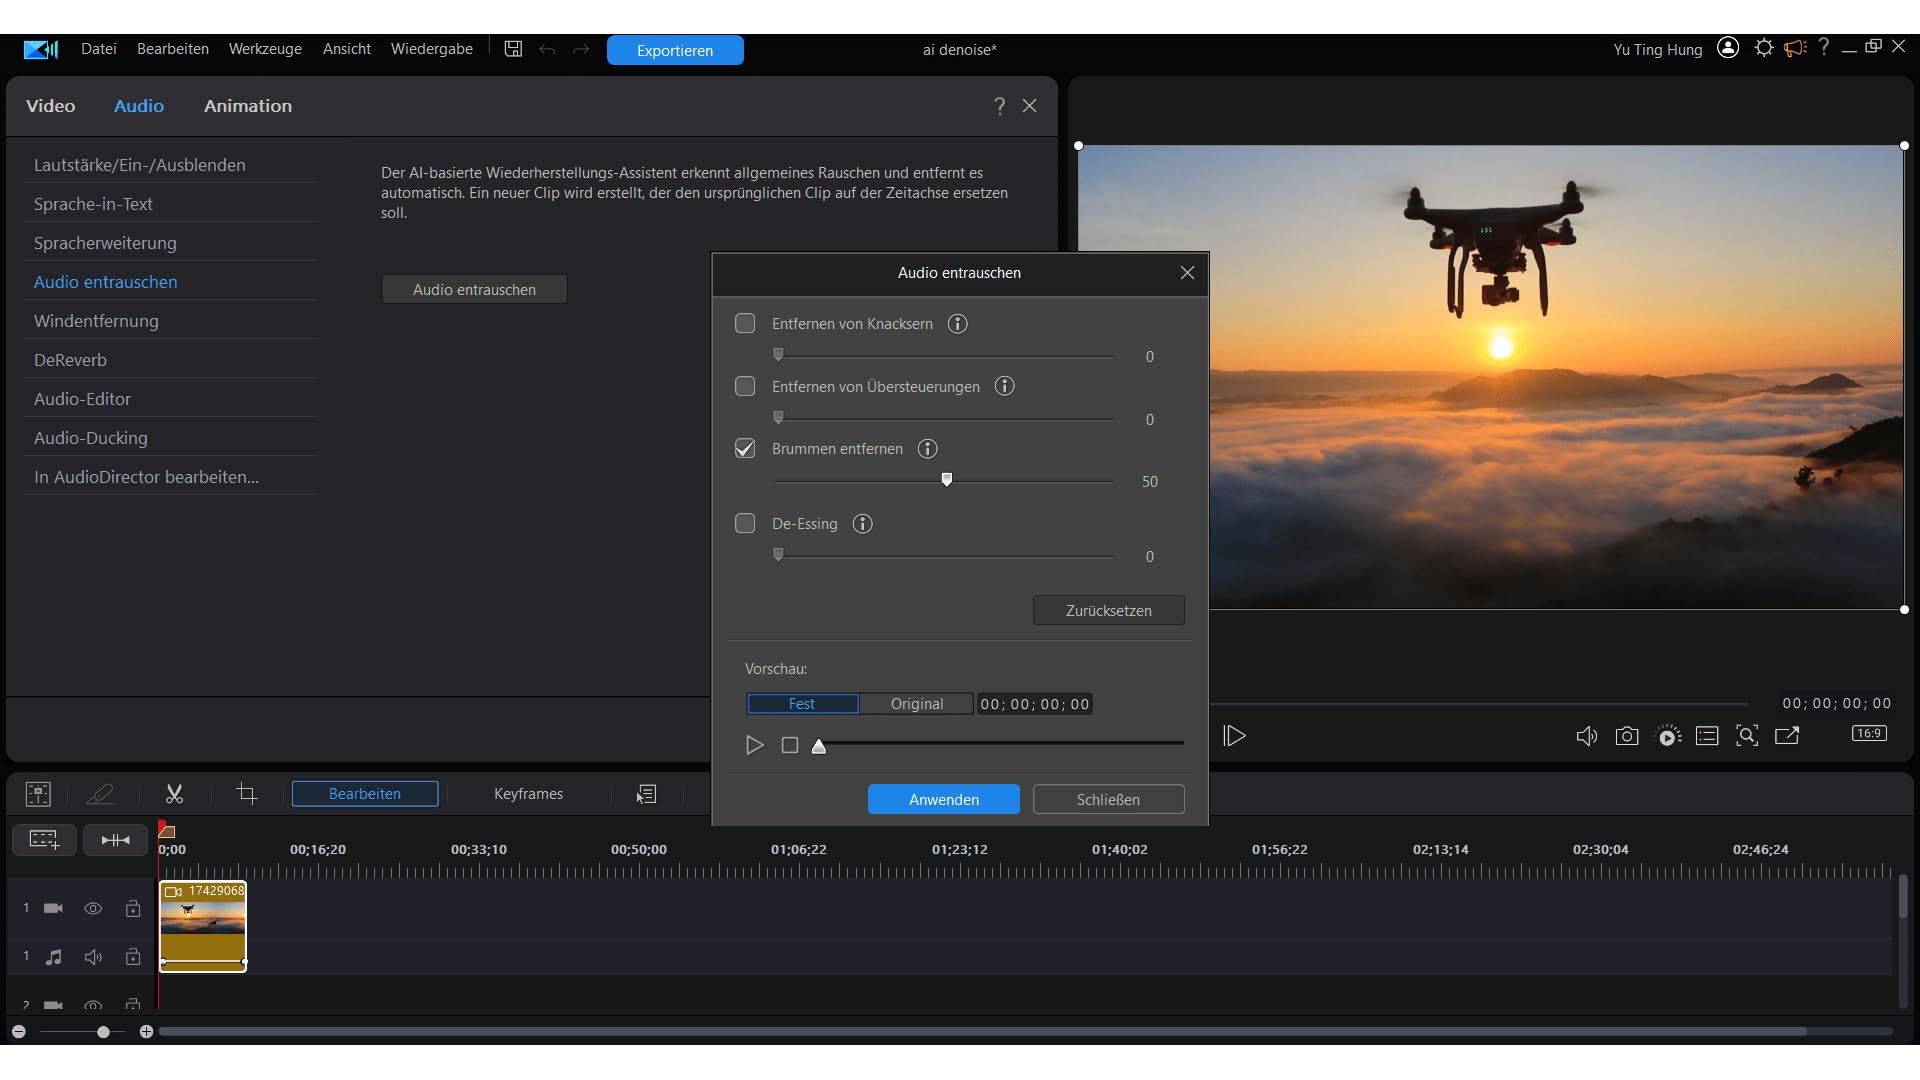Viewport: 1920px width, 1080px height.
Task: Mute audio track 1
Action: tap(93, 957)
